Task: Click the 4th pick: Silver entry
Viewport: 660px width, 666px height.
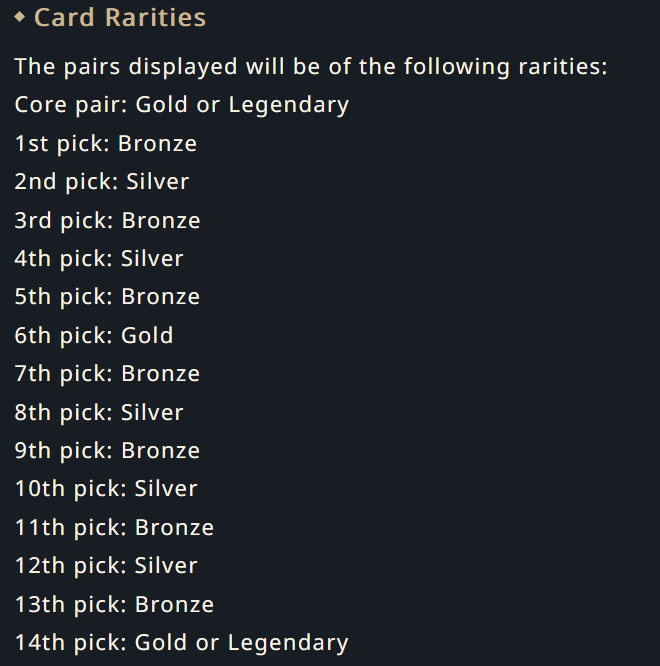Action: (99, 259)
